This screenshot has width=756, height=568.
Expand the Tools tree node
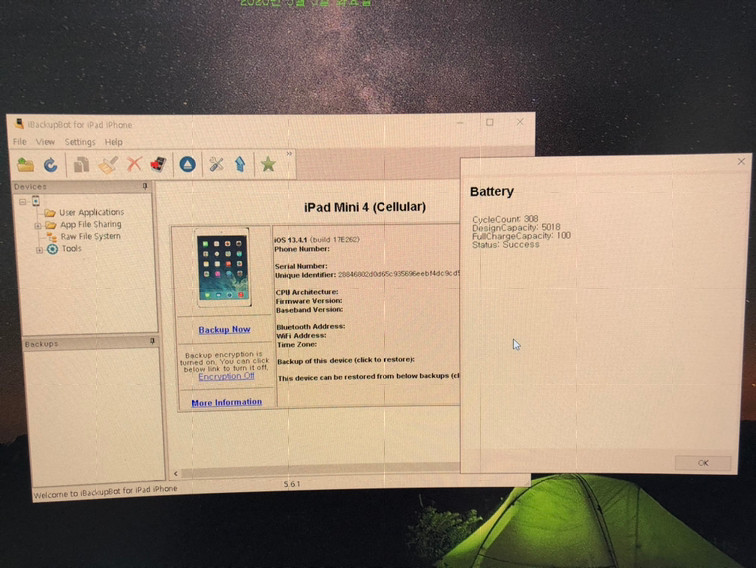(39, 249)
